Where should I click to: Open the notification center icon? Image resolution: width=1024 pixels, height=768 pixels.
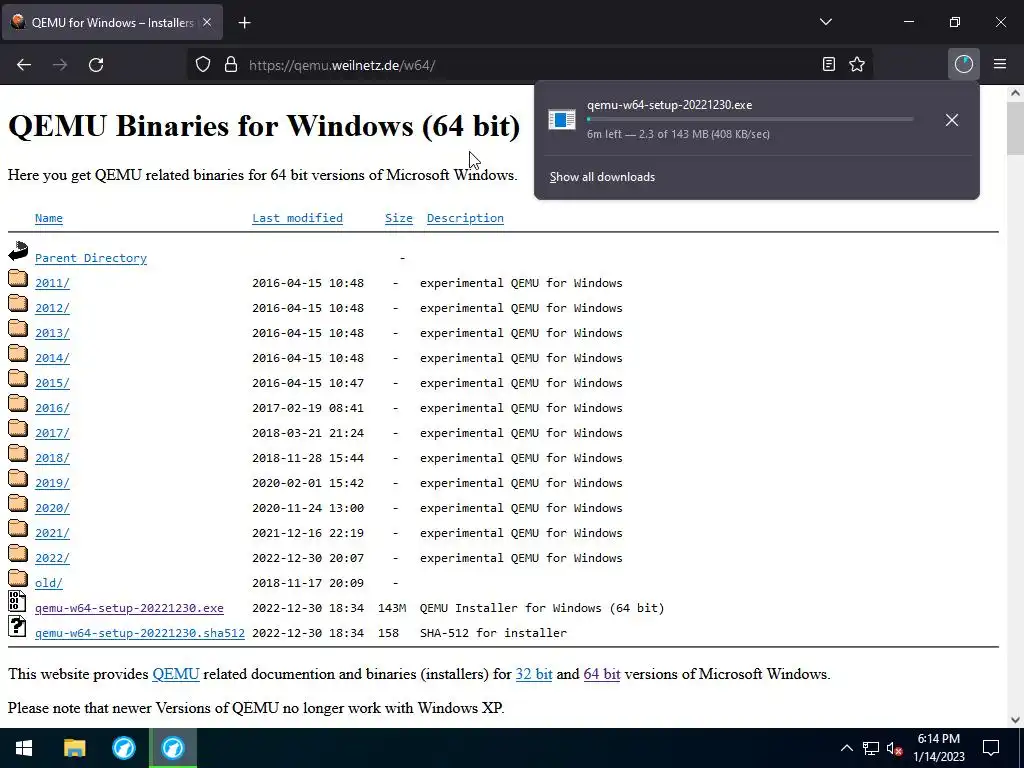(x=991, y=748)
